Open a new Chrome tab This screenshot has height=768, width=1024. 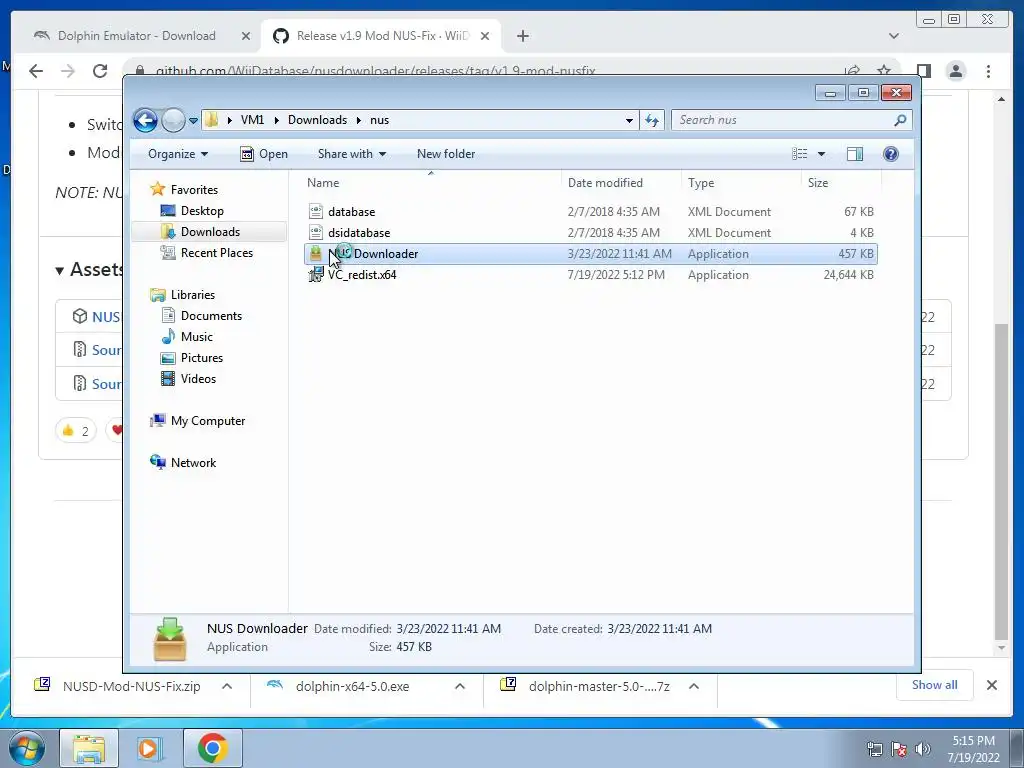coord(522,36)
